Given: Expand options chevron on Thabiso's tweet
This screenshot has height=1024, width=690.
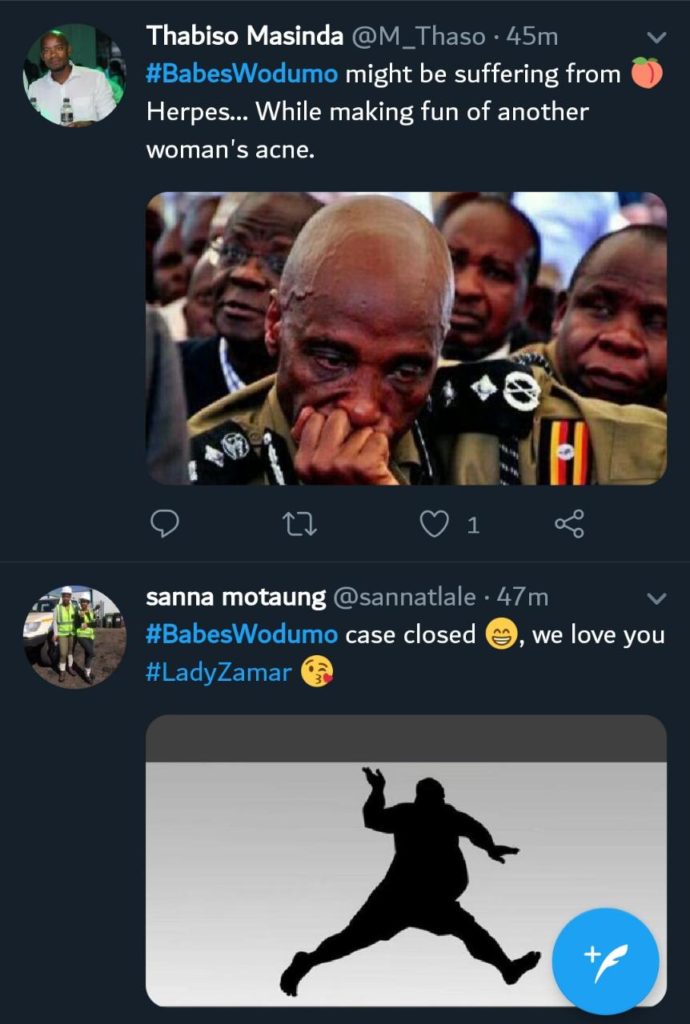Looking at the screenshot, I should [x=657, y=37].
